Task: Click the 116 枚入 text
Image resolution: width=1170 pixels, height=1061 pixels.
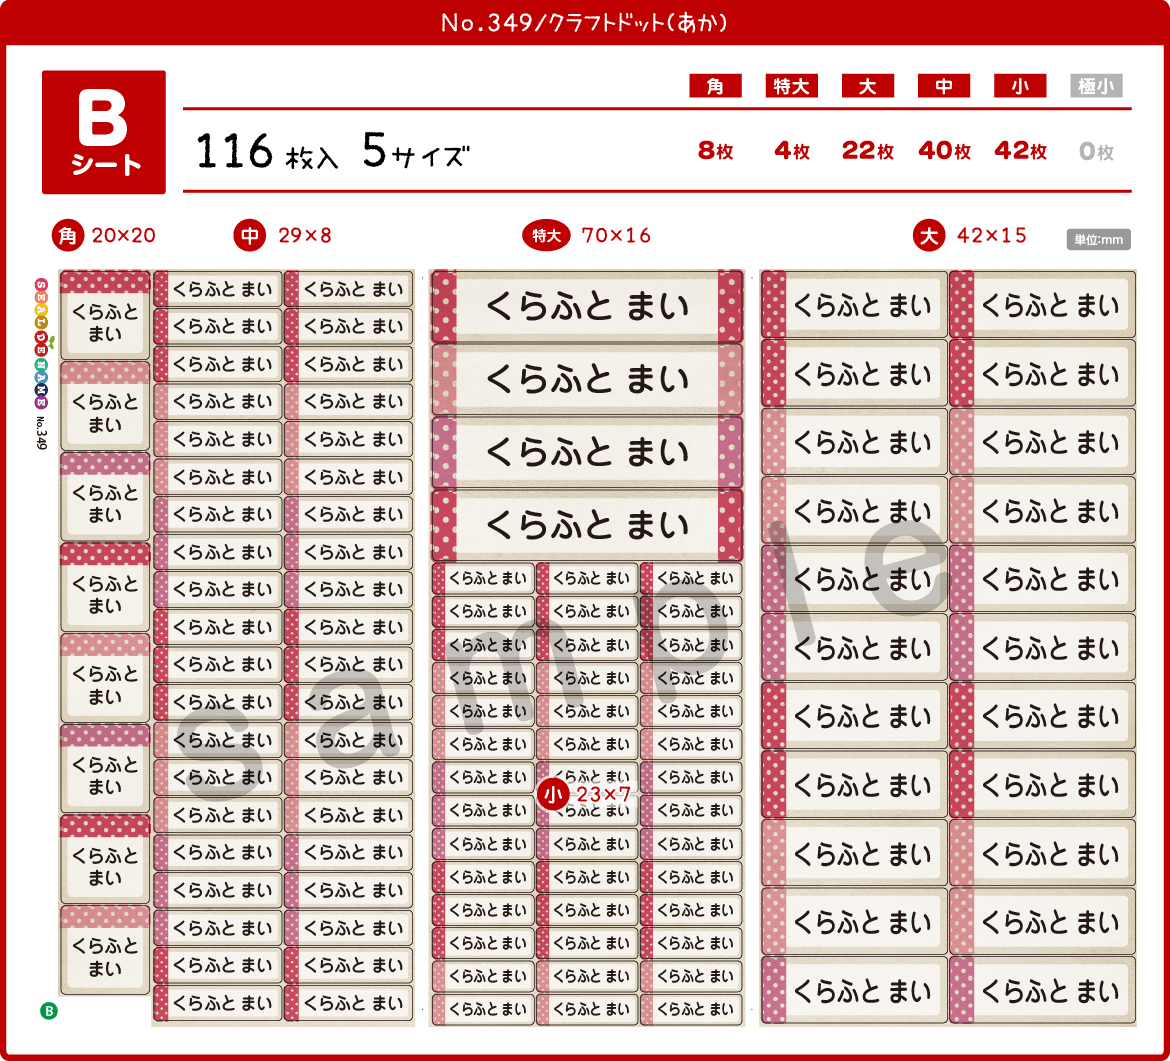Action: pyautogui.click(x=266, y=151)
